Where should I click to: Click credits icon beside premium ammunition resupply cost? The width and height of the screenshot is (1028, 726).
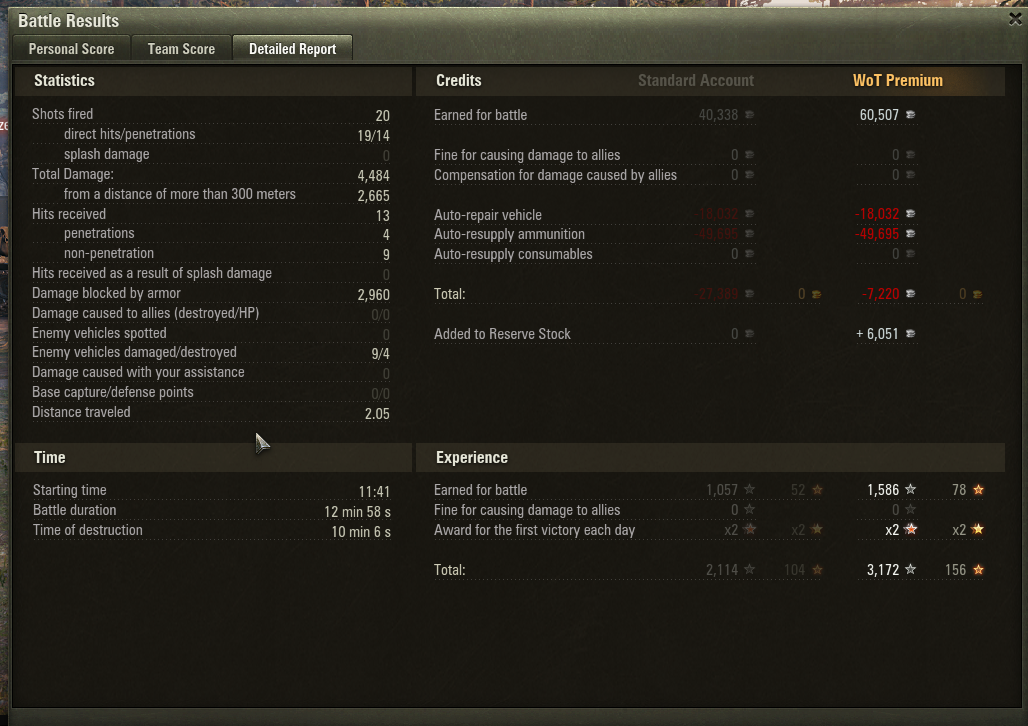911,233
